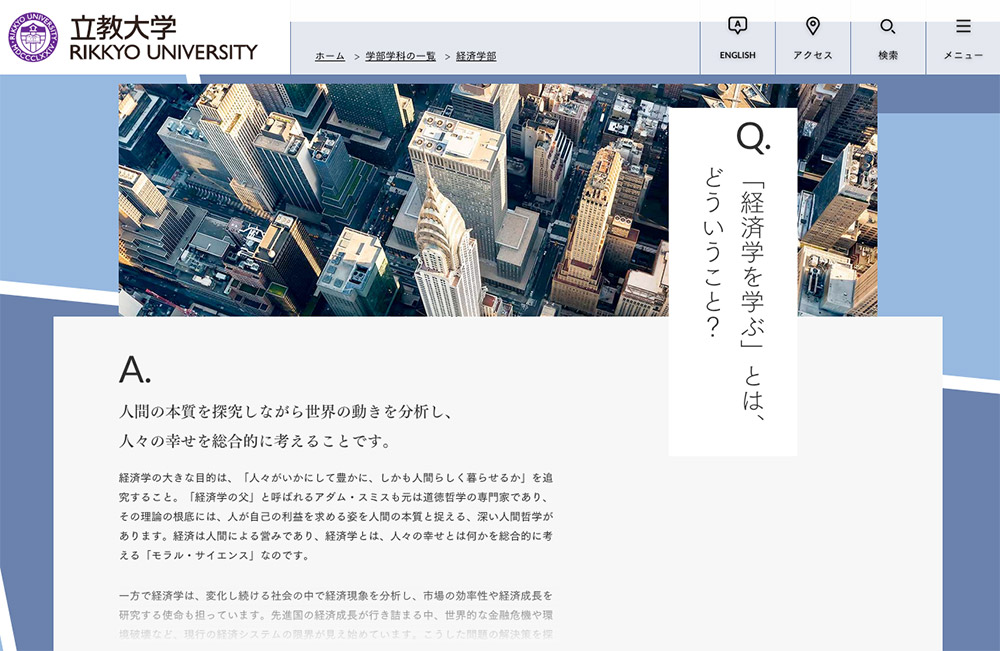Switch language via the ENGLISH label
The width and height of the screenshot is (1000, 651).
(737, 55)
